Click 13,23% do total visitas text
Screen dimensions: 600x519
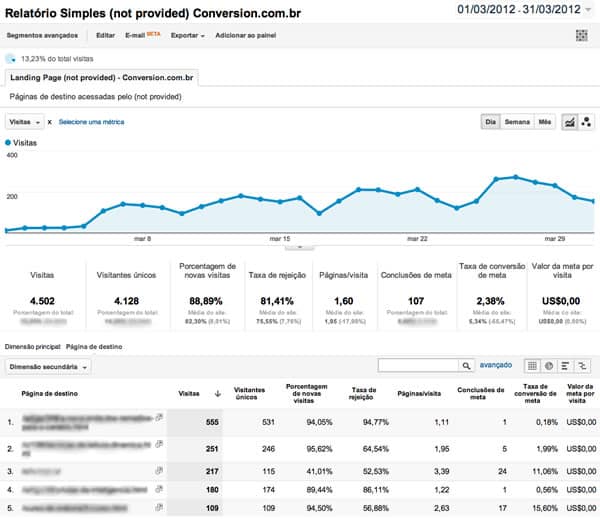[x=57, y=59]
